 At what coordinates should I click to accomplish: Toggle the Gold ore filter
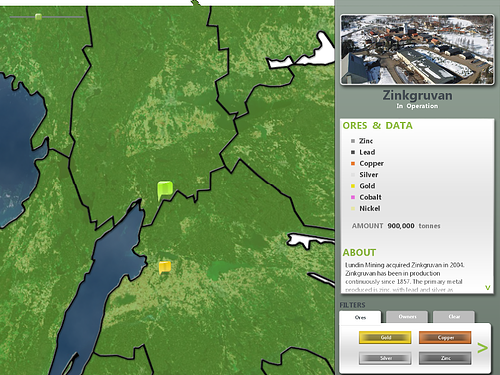point(385,337)
